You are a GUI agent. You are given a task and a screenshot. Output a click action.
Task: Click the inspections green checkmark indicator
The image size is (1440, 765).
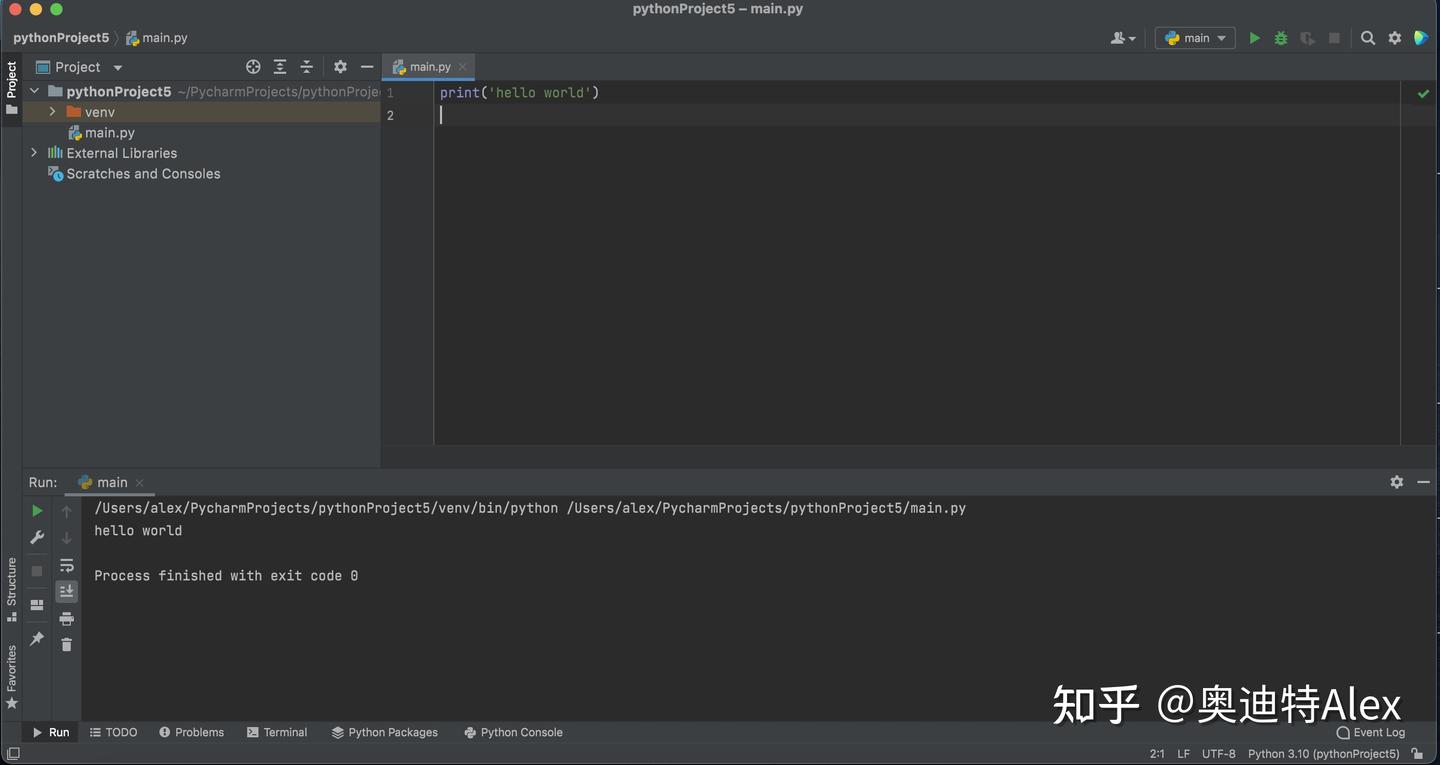1423,92
